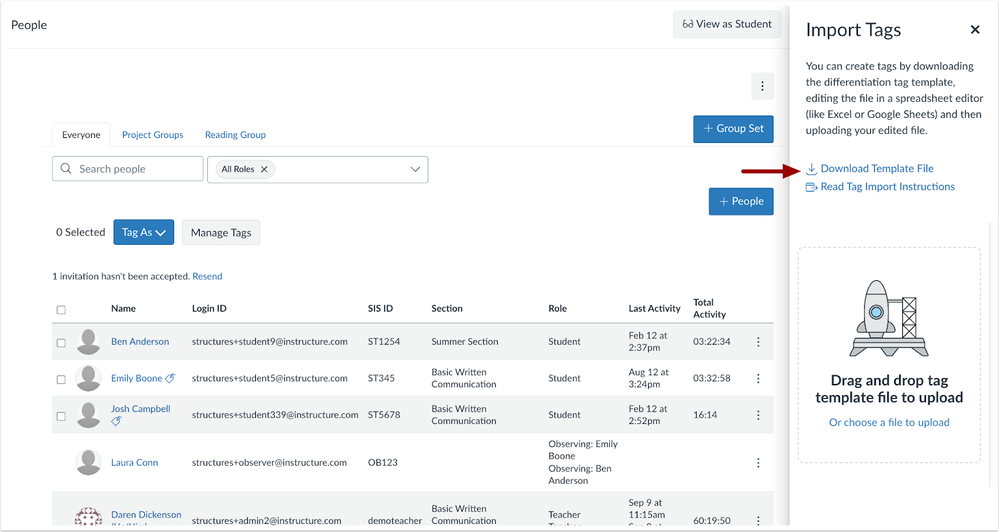This screenshot has width=999, height=532.
Task: Open the page options kebab menu above Group Set
Action: (762, 86)
